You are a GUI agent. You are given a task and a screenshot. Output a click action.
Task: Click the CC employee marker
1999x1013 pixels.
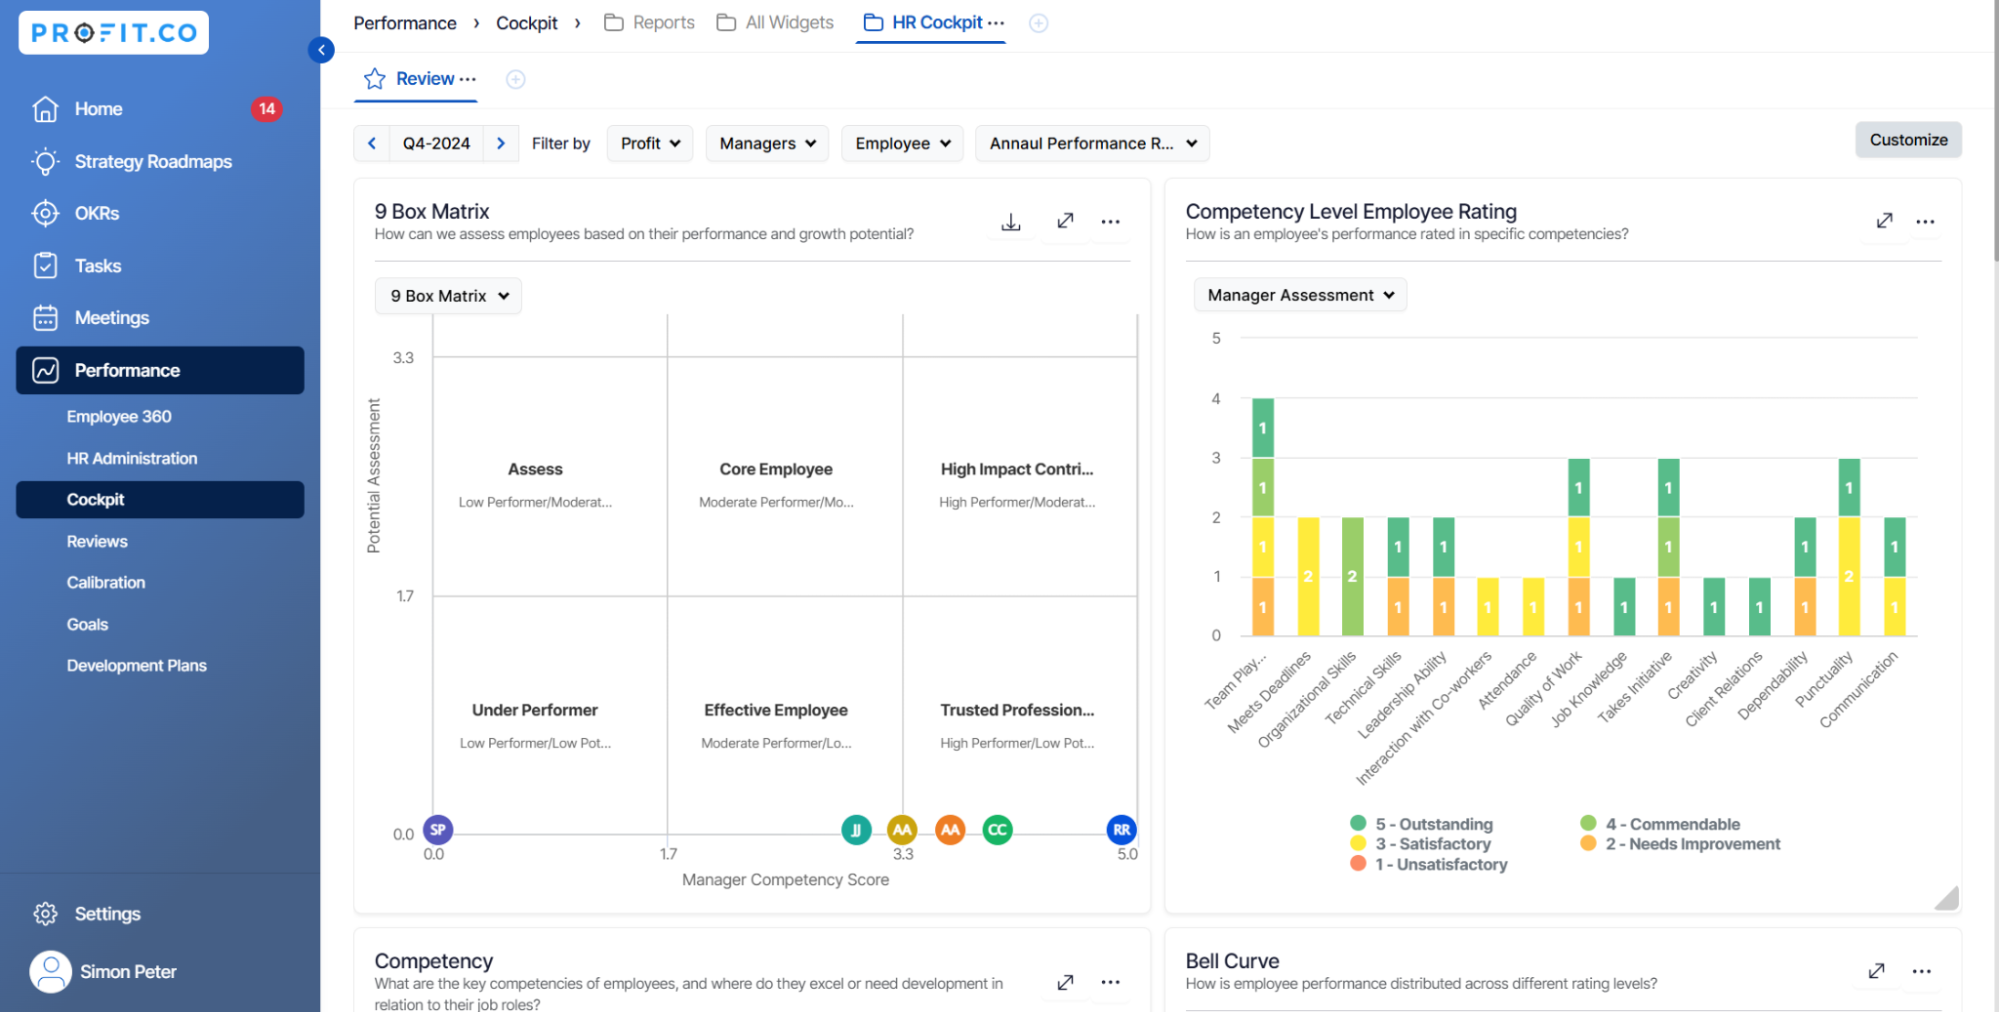click(997, 830)
